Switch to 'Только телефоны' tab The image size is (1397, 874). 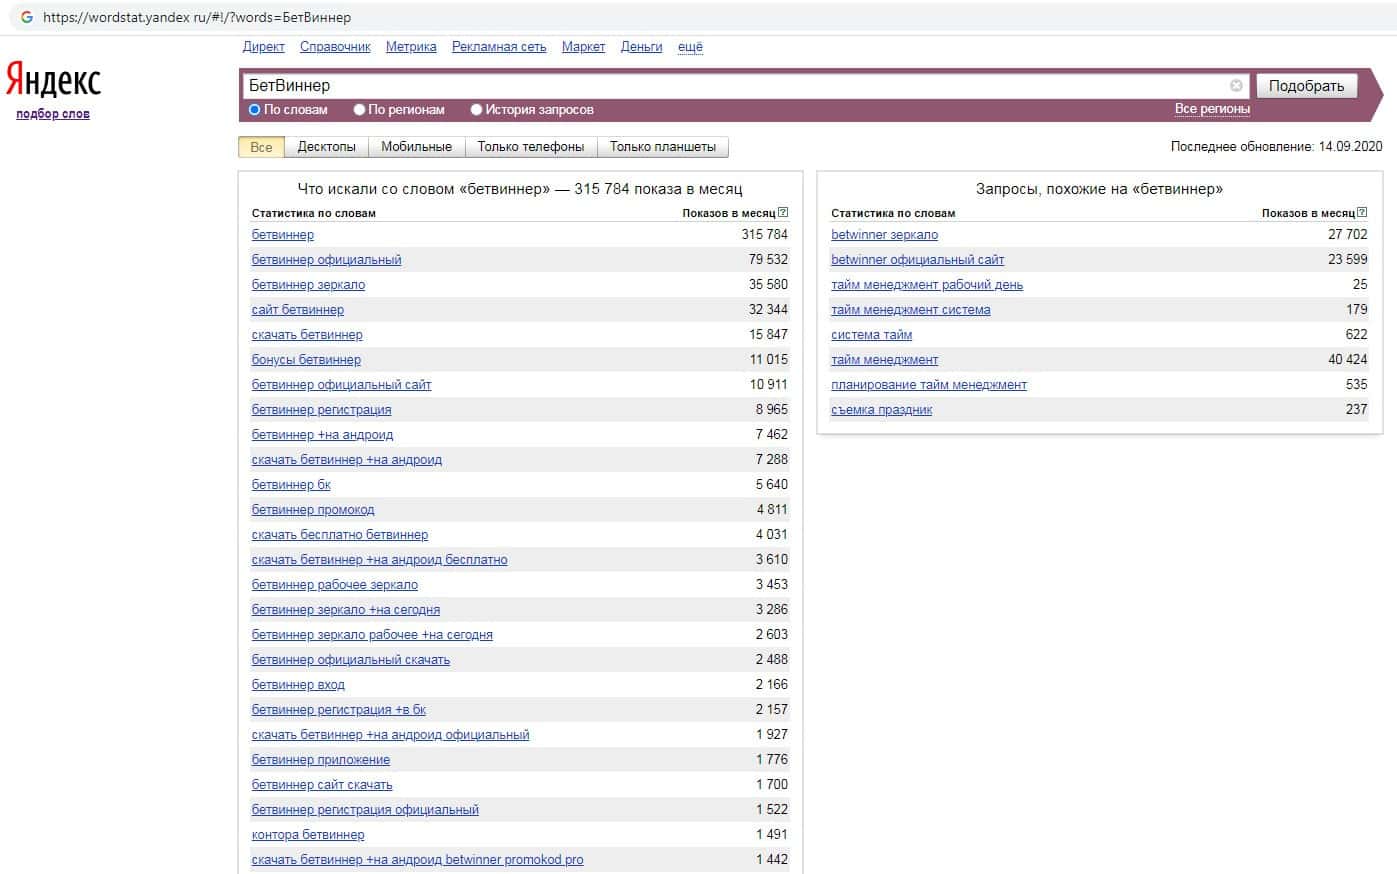[530, 147]
